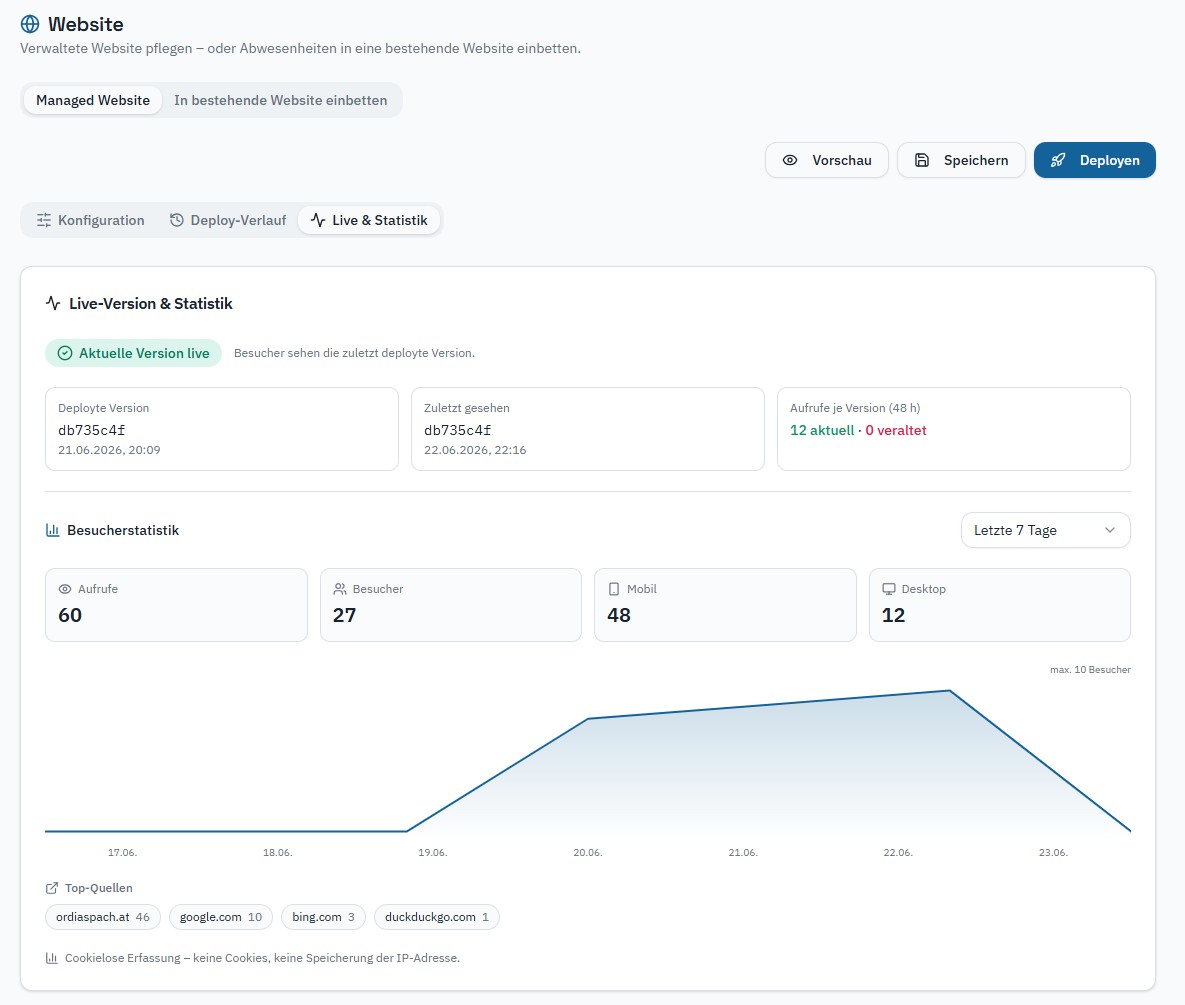Click the timestamp 21.06.2026, 20:09
The height and width of the screenshot is (1005, 1185).
tap(109, 450)
